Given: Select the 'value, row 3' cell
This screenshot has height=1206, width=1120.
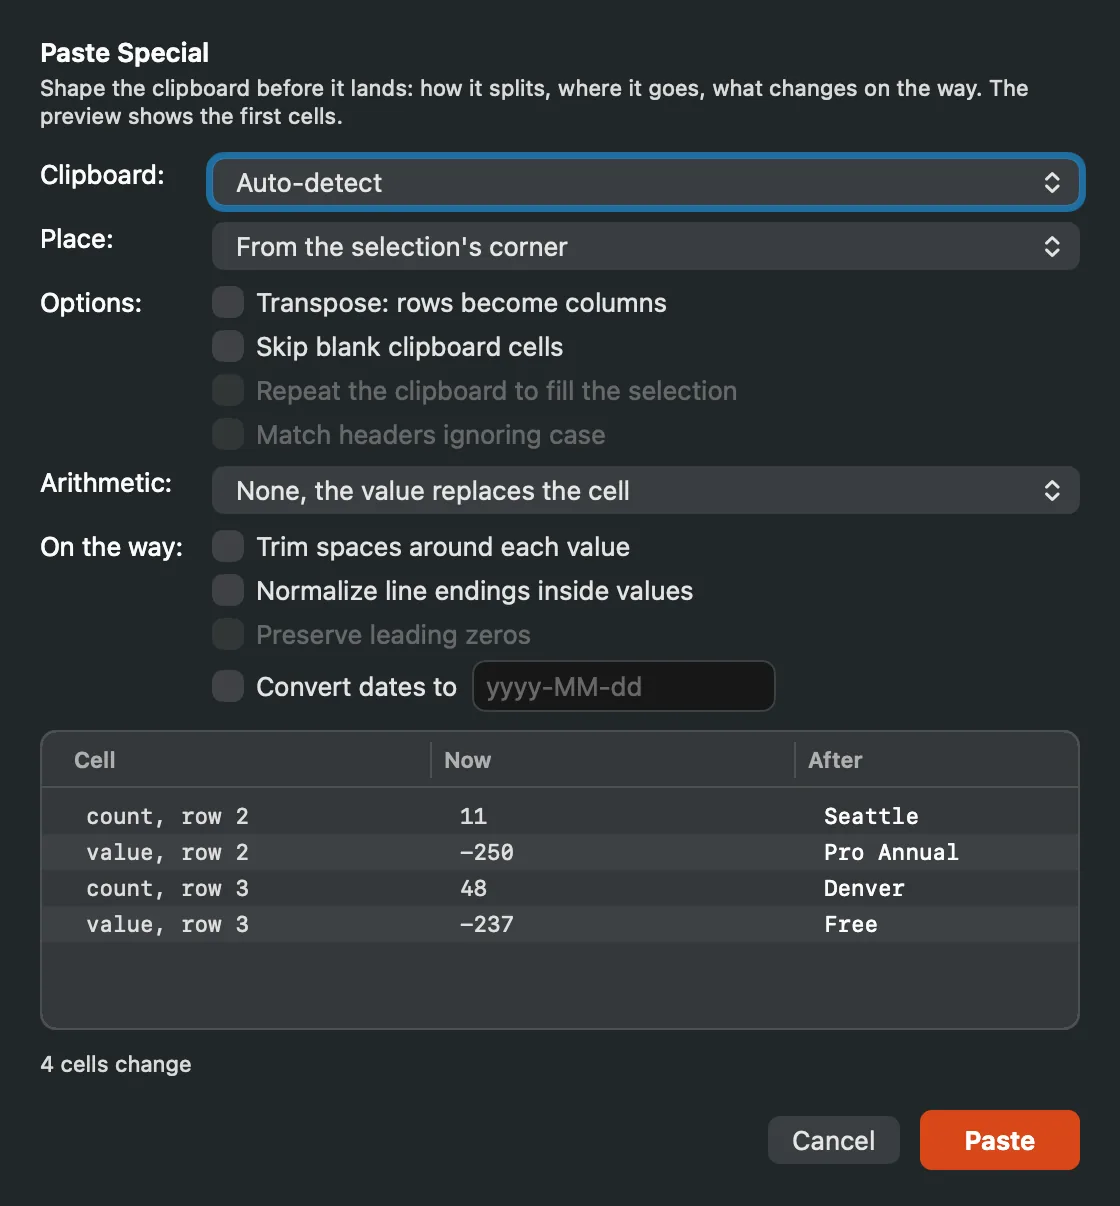Looking at the screenshot, I should point(167,924).
